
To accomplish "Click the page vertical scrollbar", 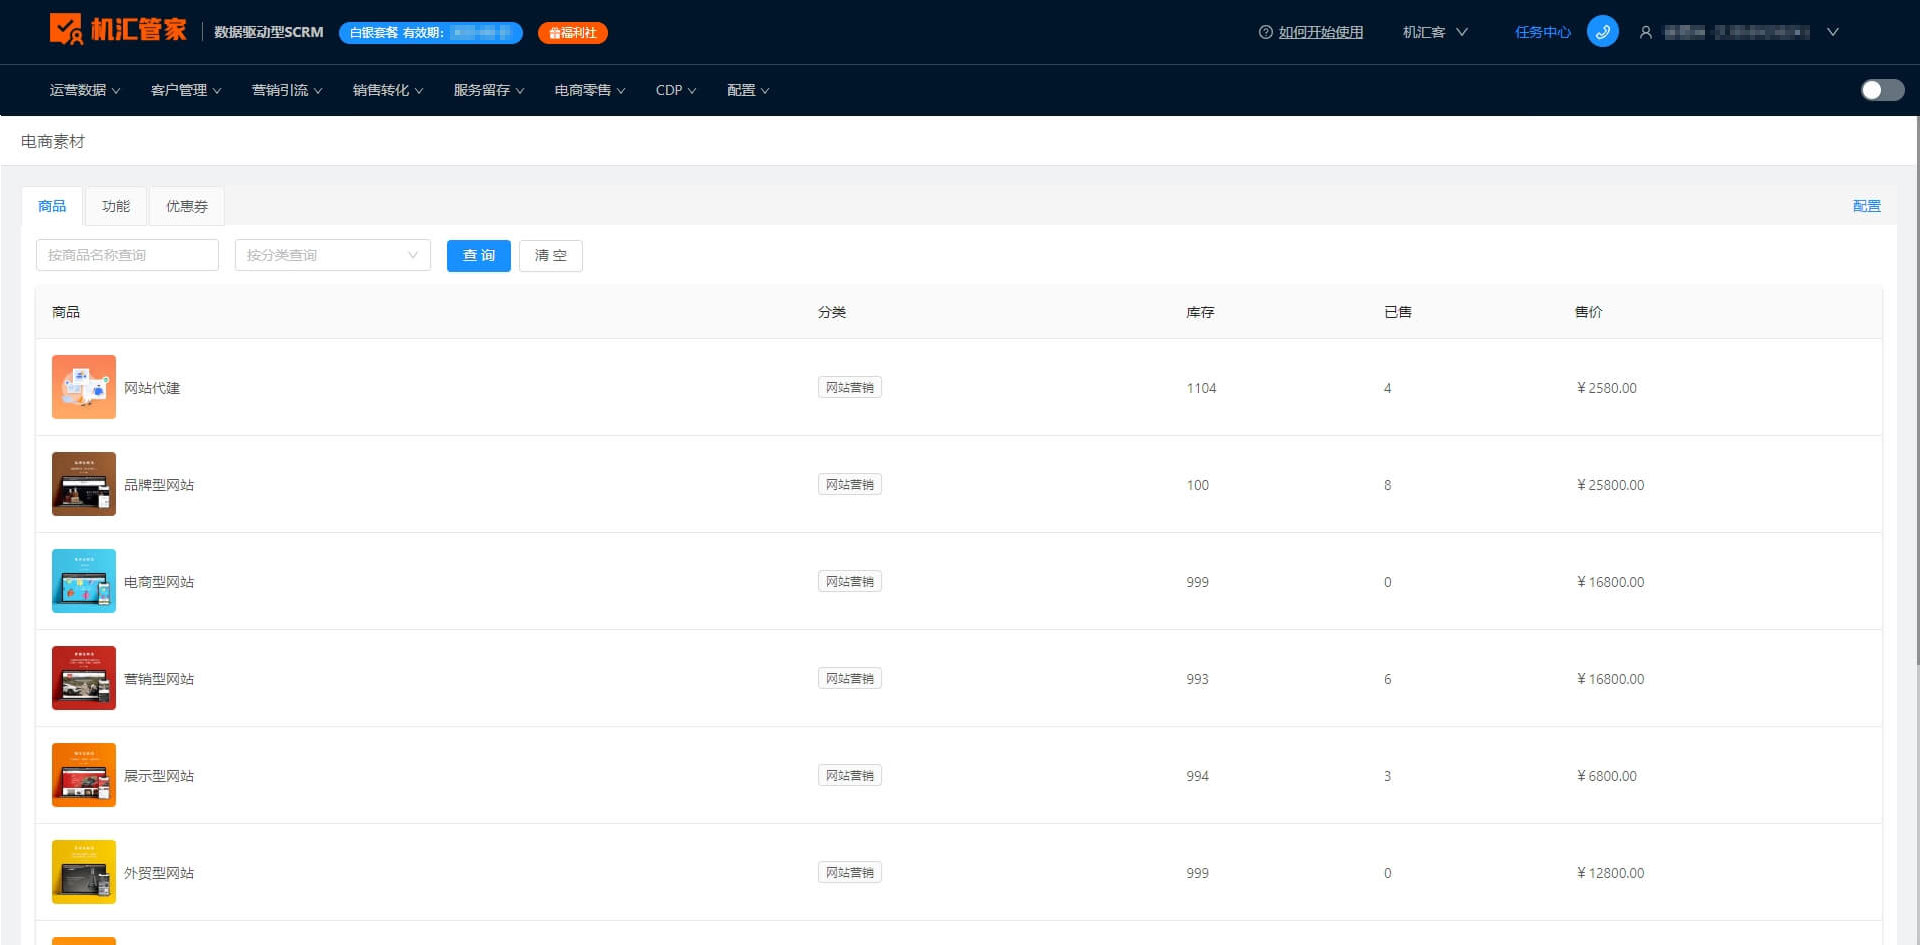I will coord(1916,390).
